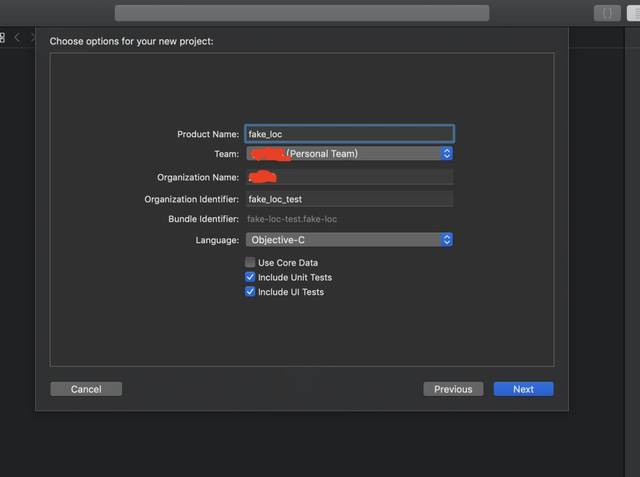Click the forward navigation chevron
The width and height of the screenshot is (640, 477).
click(32, 37)
